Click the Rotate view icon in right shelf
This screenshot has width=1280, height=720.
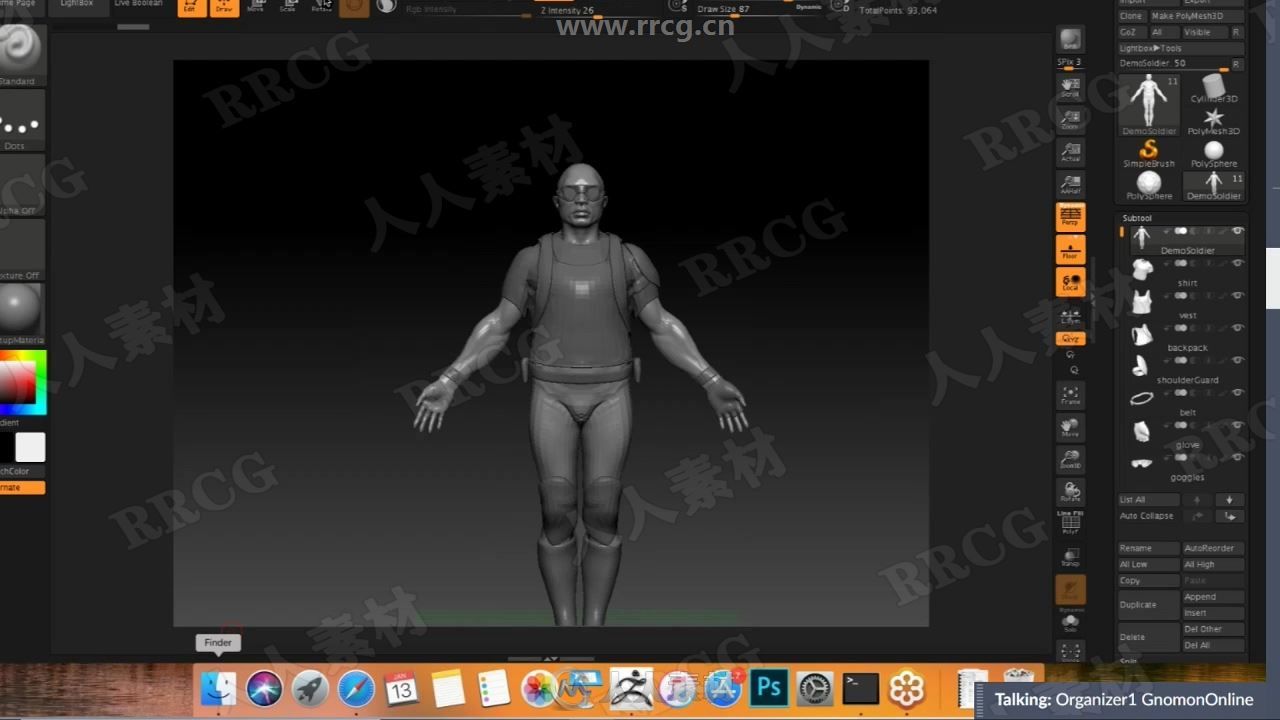point(1070,492)
